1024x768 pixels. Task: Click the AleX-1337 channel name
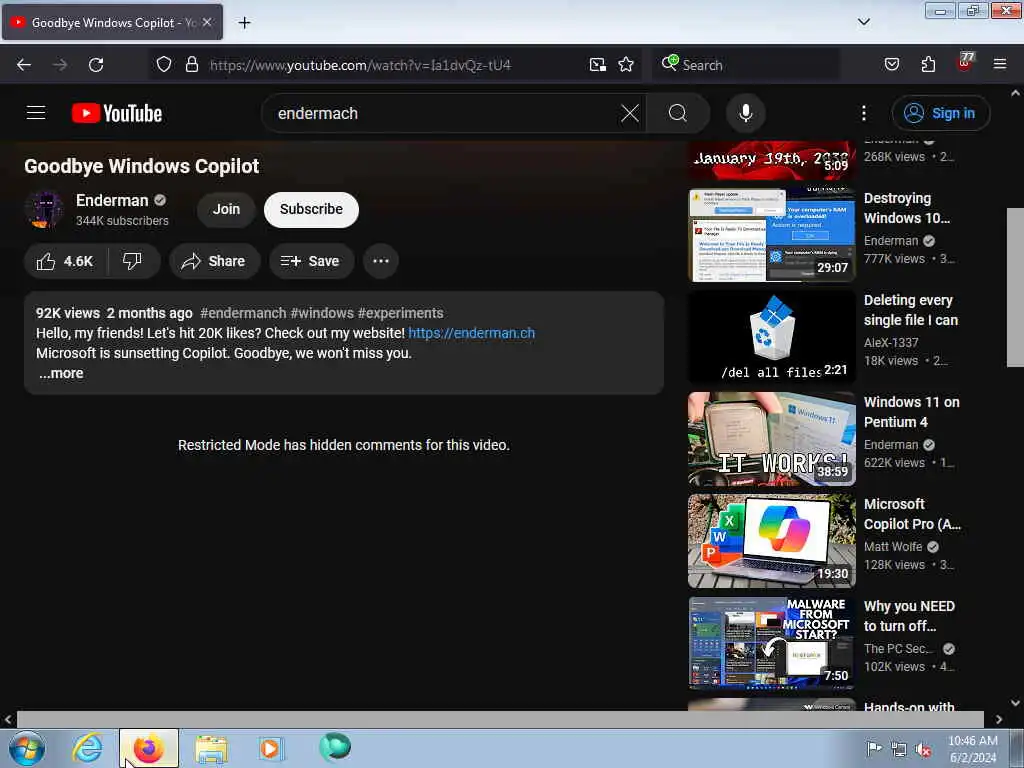[x=891, y=342]
